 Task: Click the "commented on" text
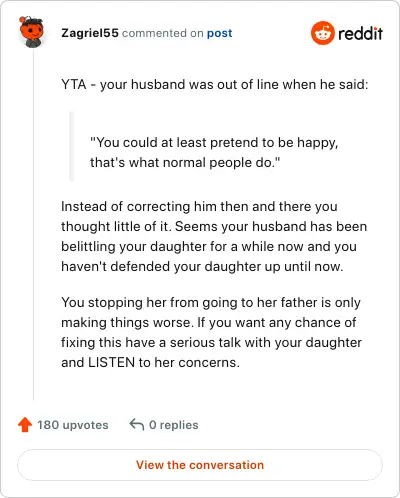coord(163,33)
